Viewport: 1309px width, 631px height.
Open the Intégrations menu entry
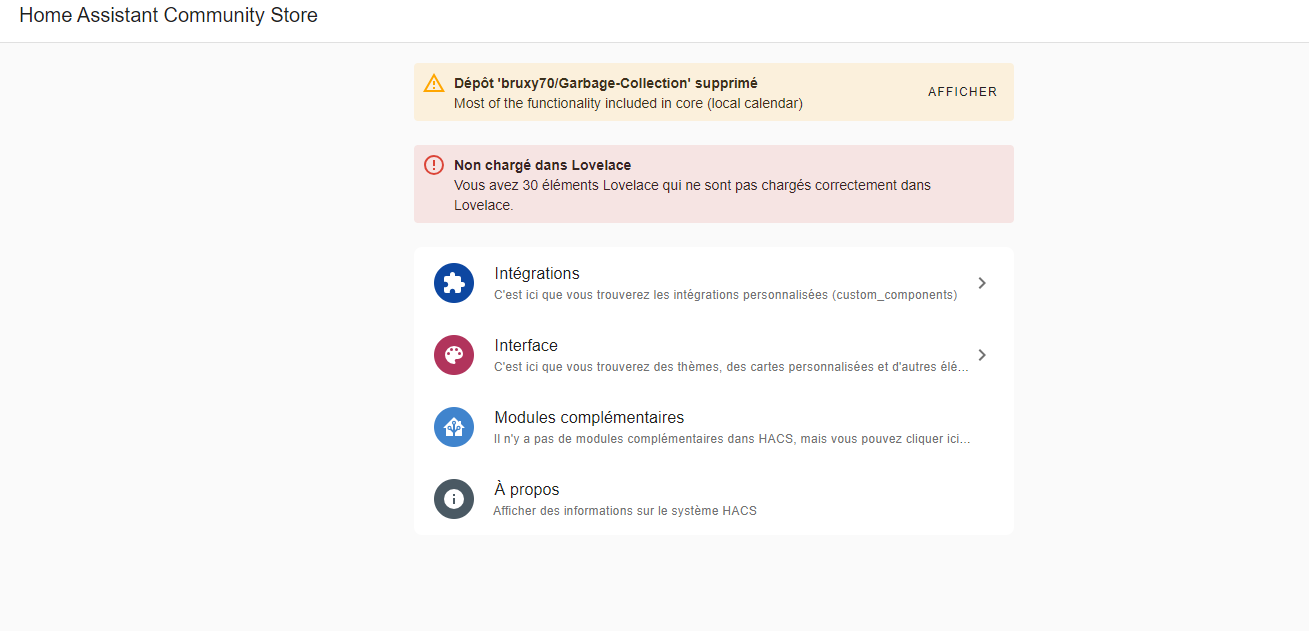tap(714, 283)
